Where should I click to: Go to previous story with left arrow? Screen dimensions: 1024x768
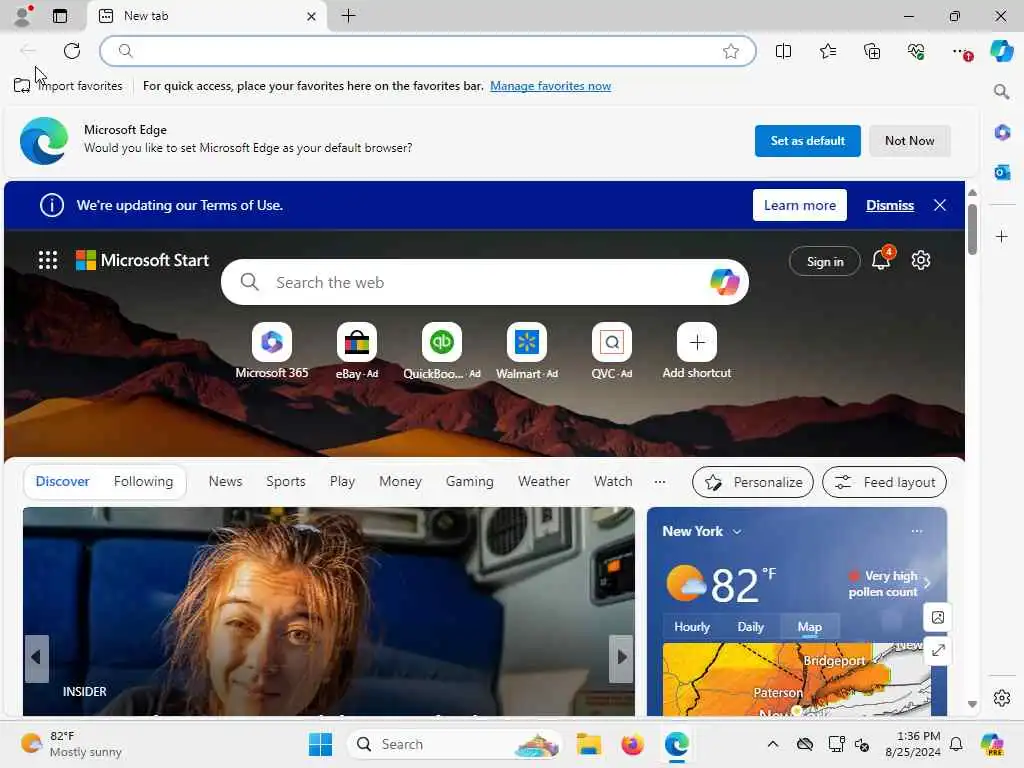(37, 658)
